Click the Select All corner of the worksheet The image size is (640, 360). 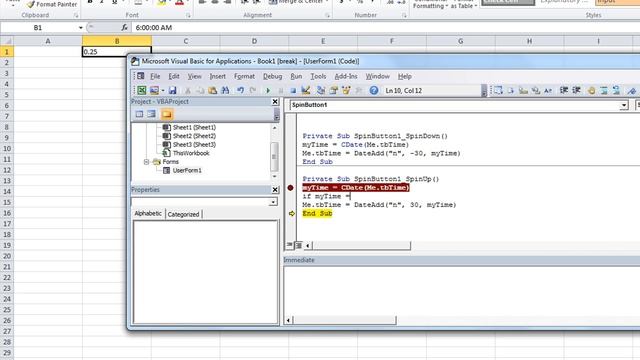[x=7, y=41]
